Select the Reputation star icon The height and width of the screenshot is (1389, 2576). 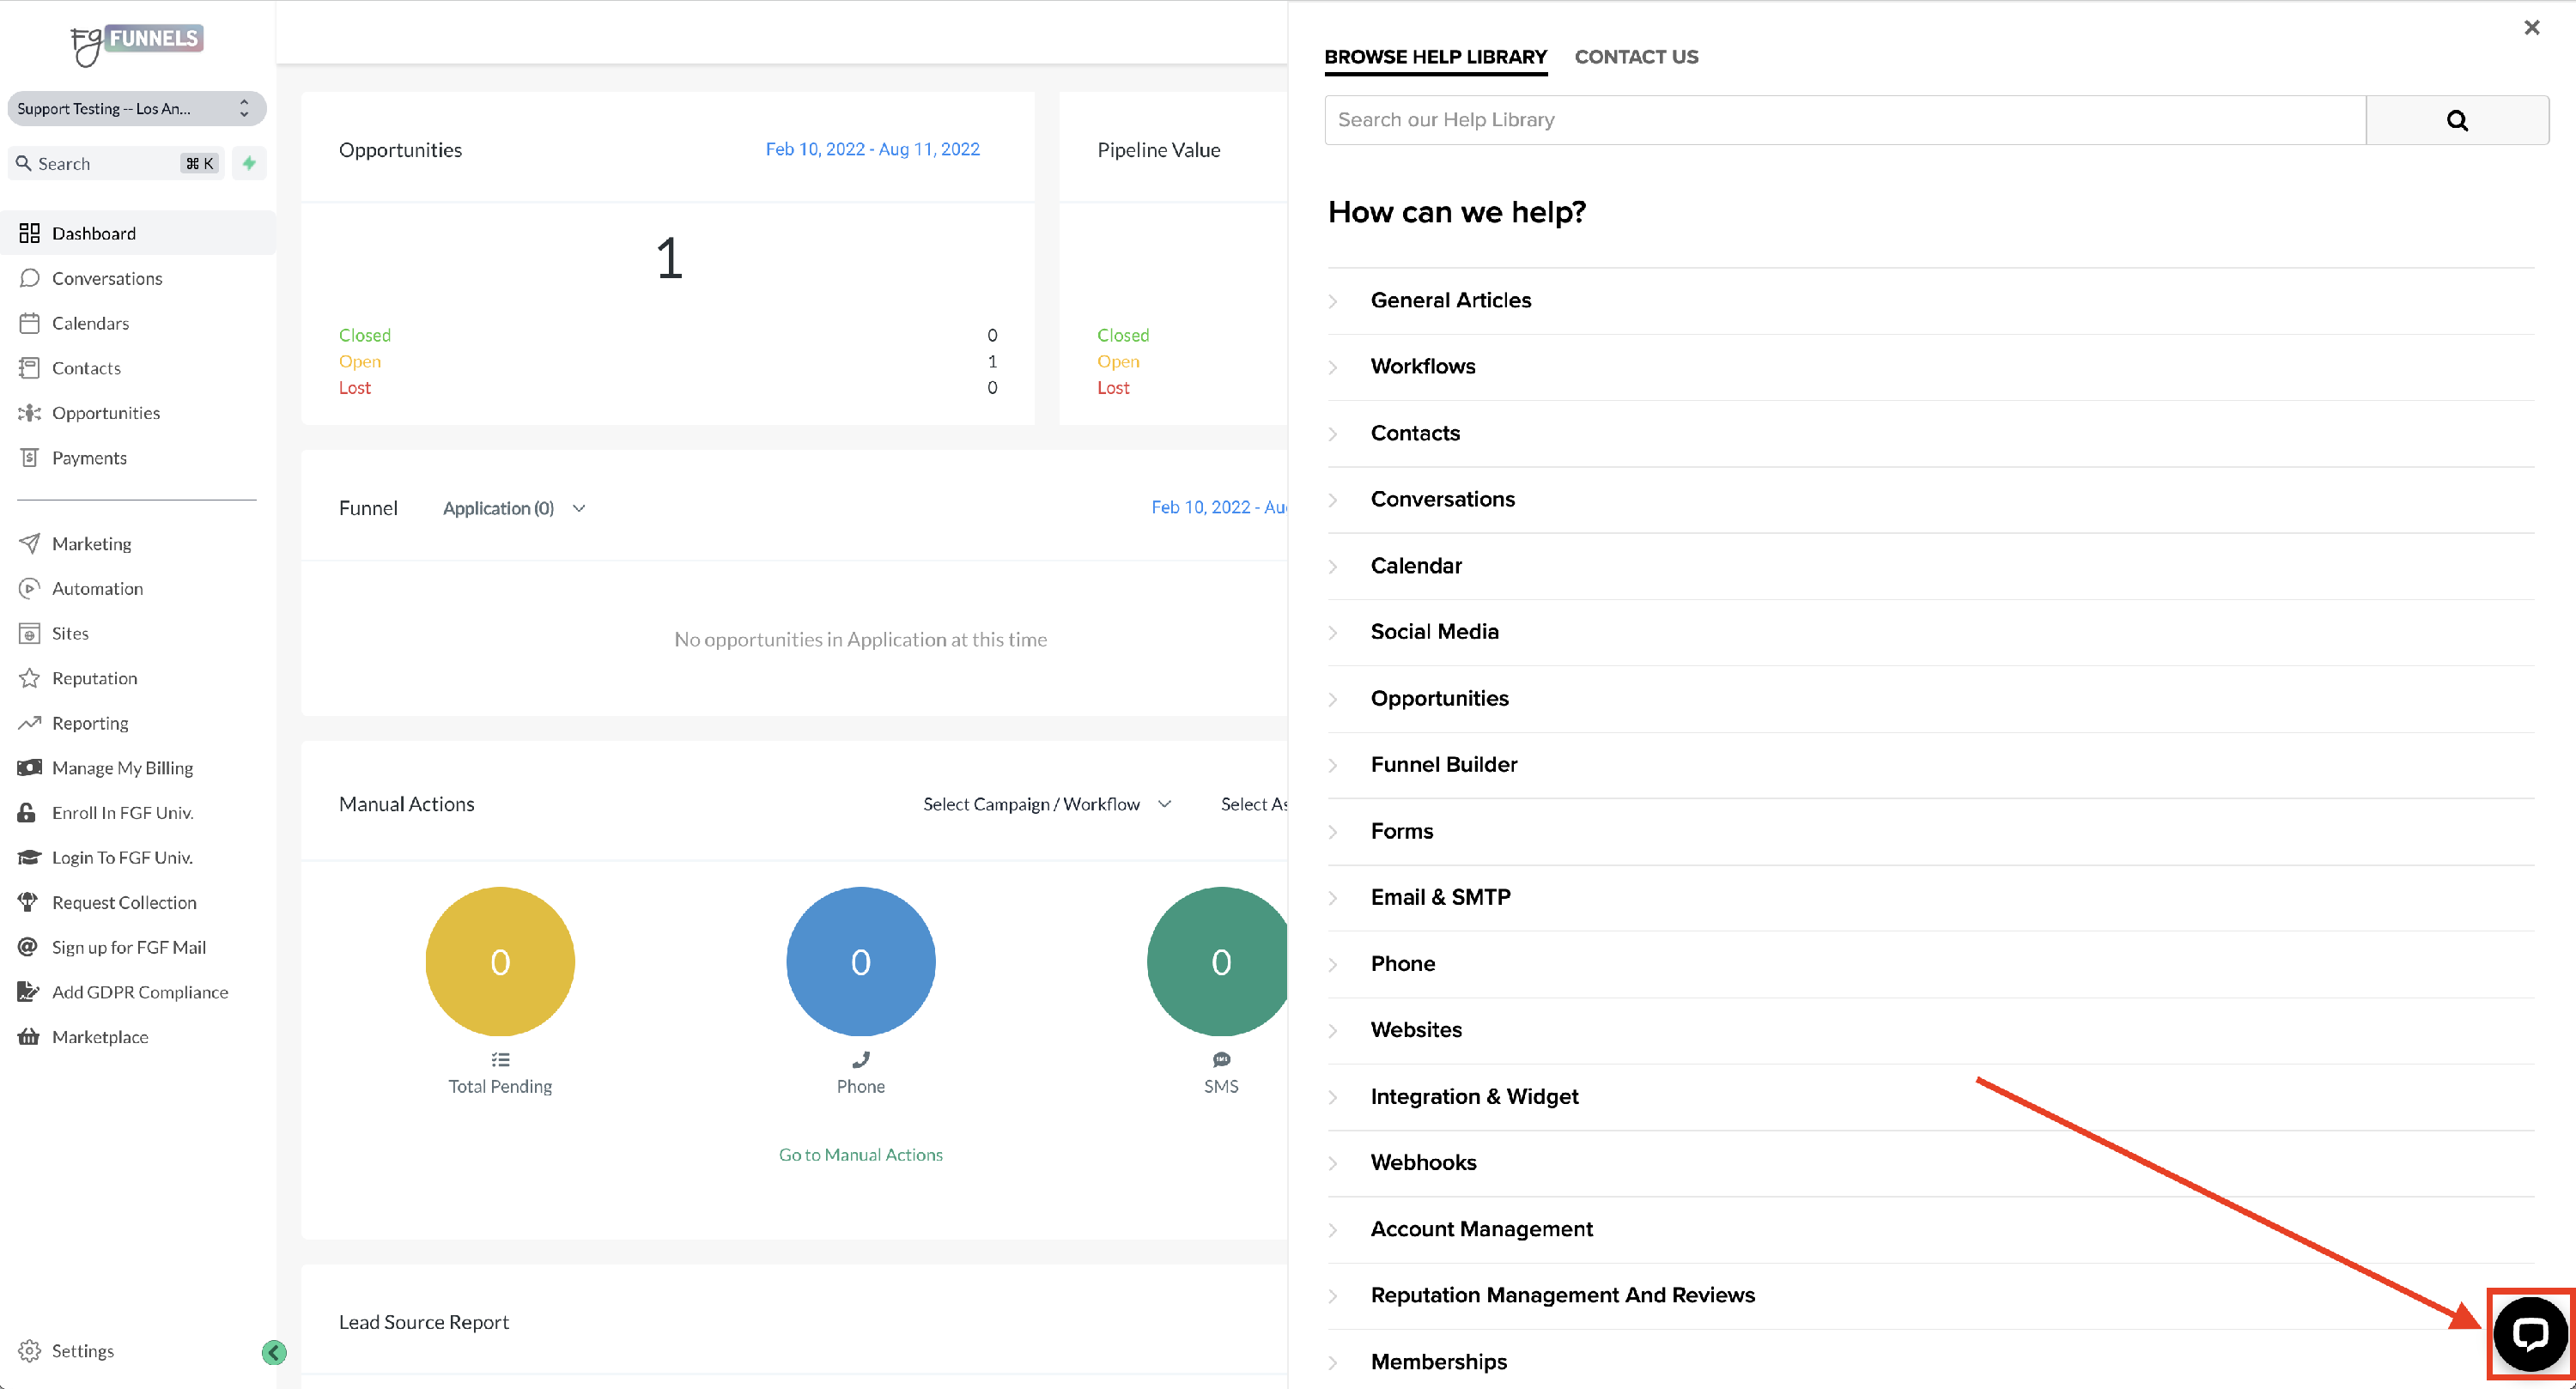tap(30, 678)
